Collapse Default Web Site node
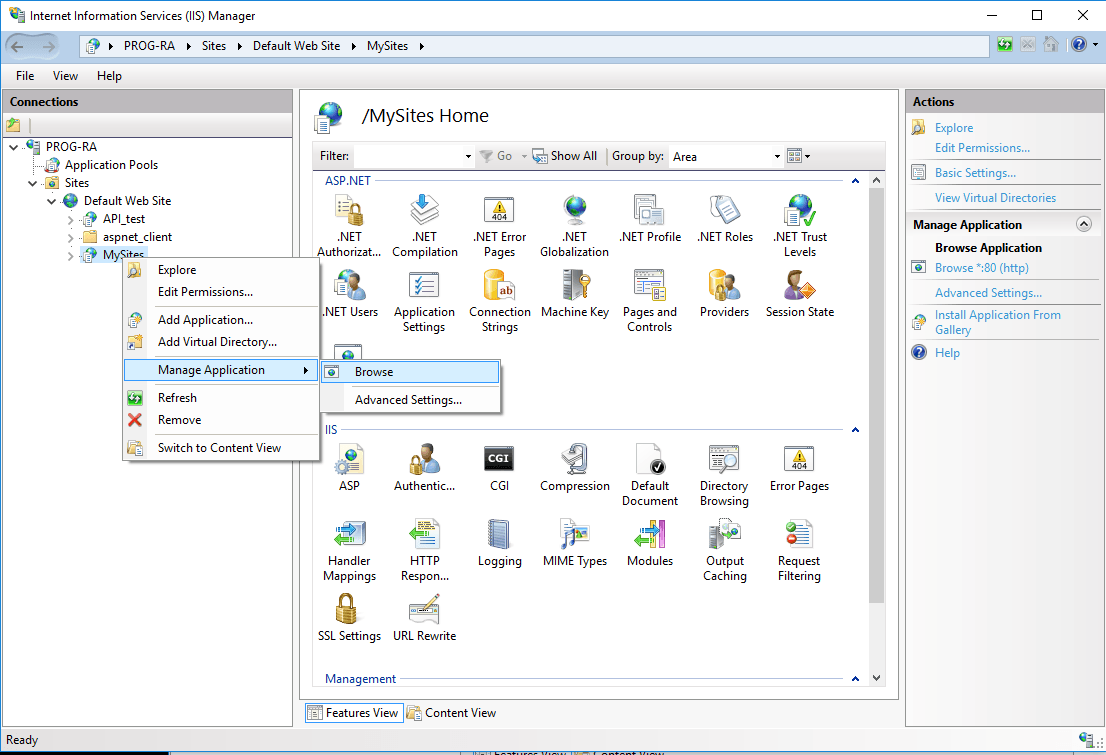The image size is (1106, 755). click(x=51, y=201)
